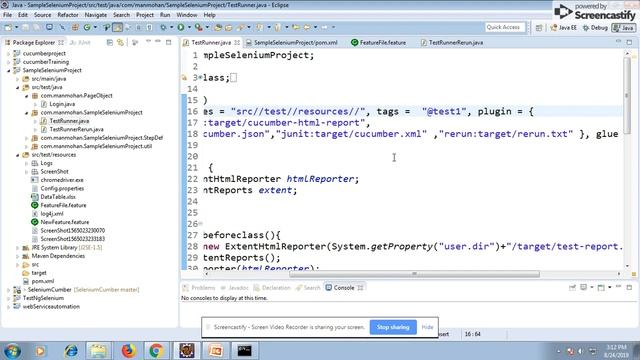Select NewFeature.feature in Package Explorer
The width and height of the screenshot is (640, 360).
point(64,222)
